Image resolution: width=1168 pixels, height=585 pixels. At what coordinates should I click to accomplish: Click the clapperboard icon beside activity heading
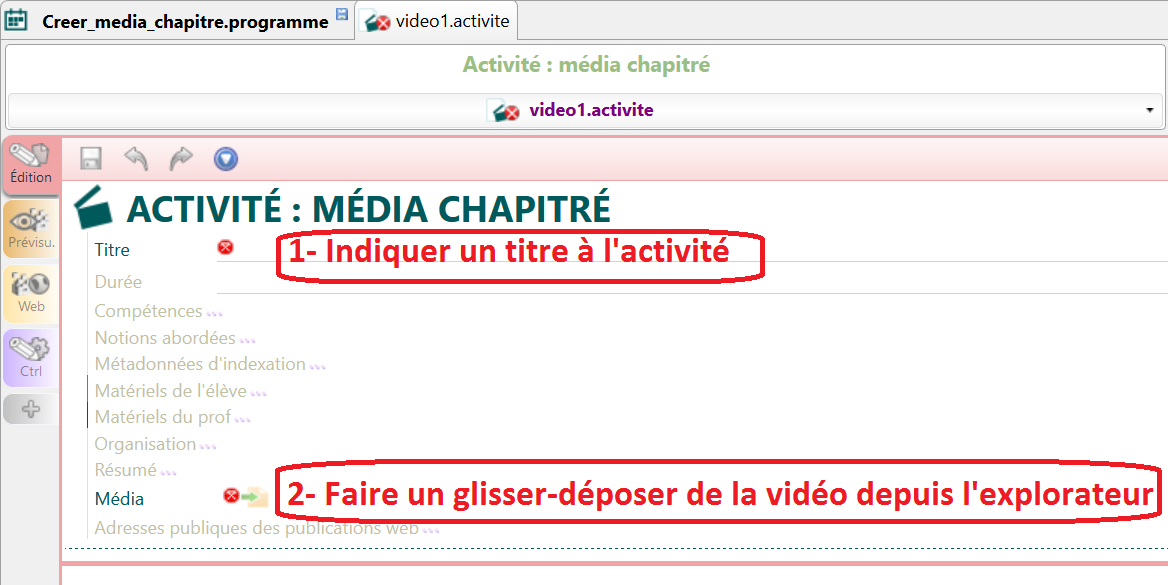[94, 207]
